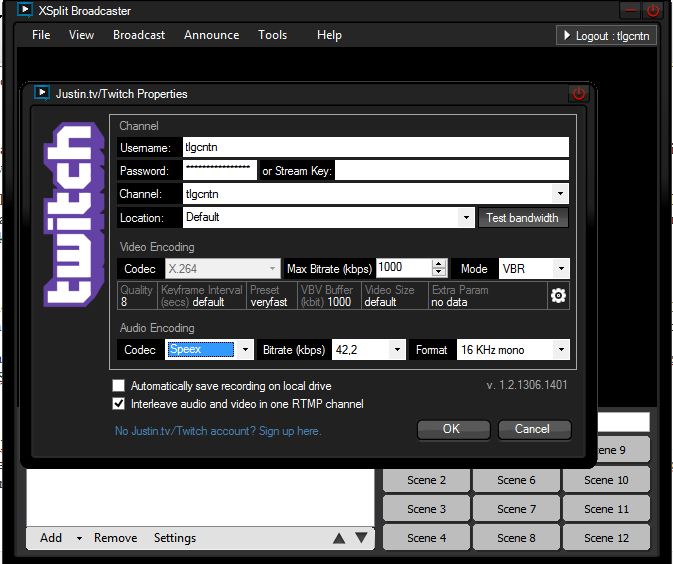
Task: Click the red power icon in Twitch Properties
Action: [578, 93]
